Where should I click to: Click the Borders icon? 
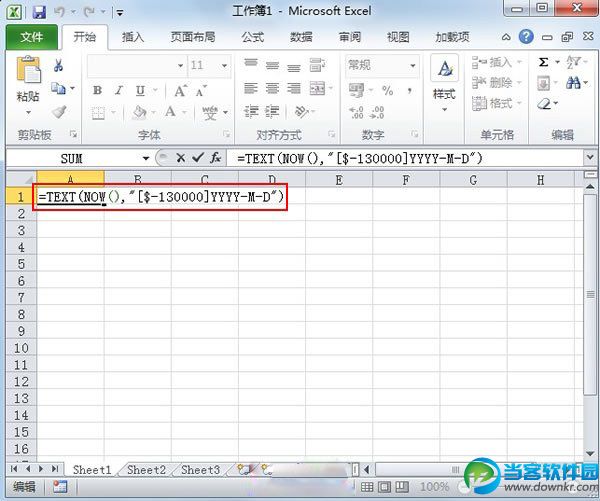[98, 113]
